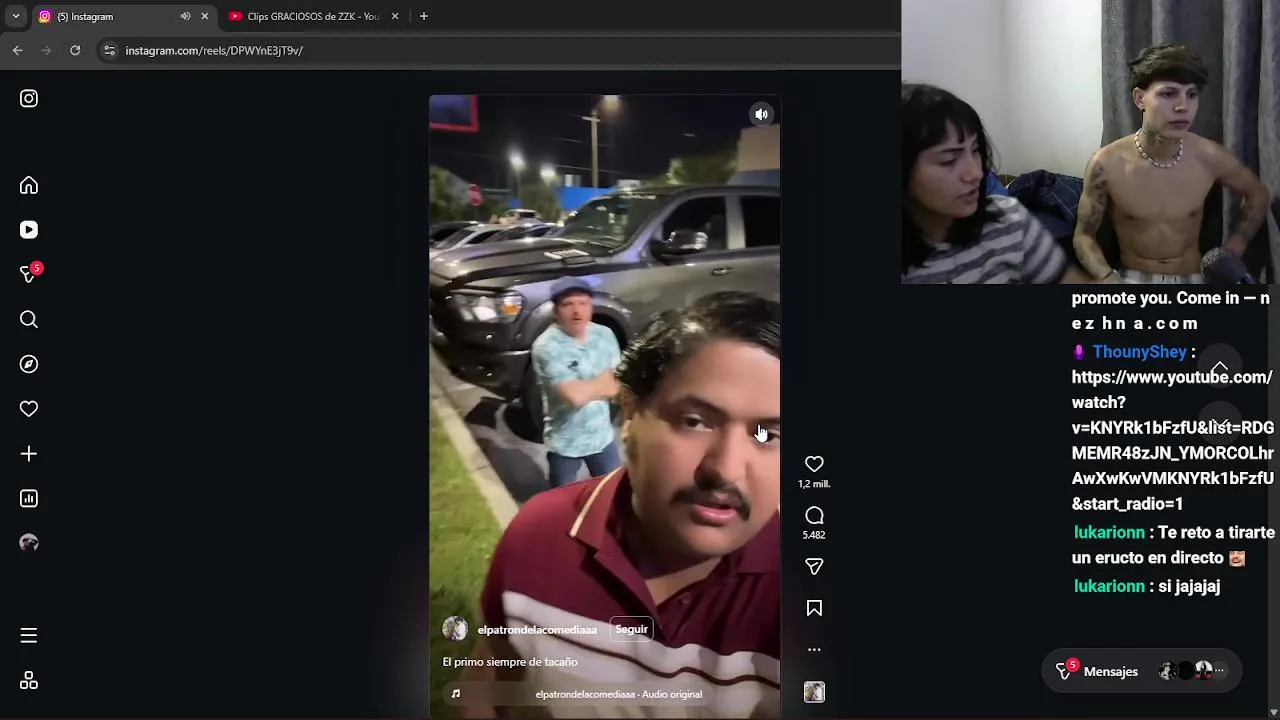This screenshot has width=1280, height=720.
Task: Open the Reels section in sidebar
Action: (29, 230)
